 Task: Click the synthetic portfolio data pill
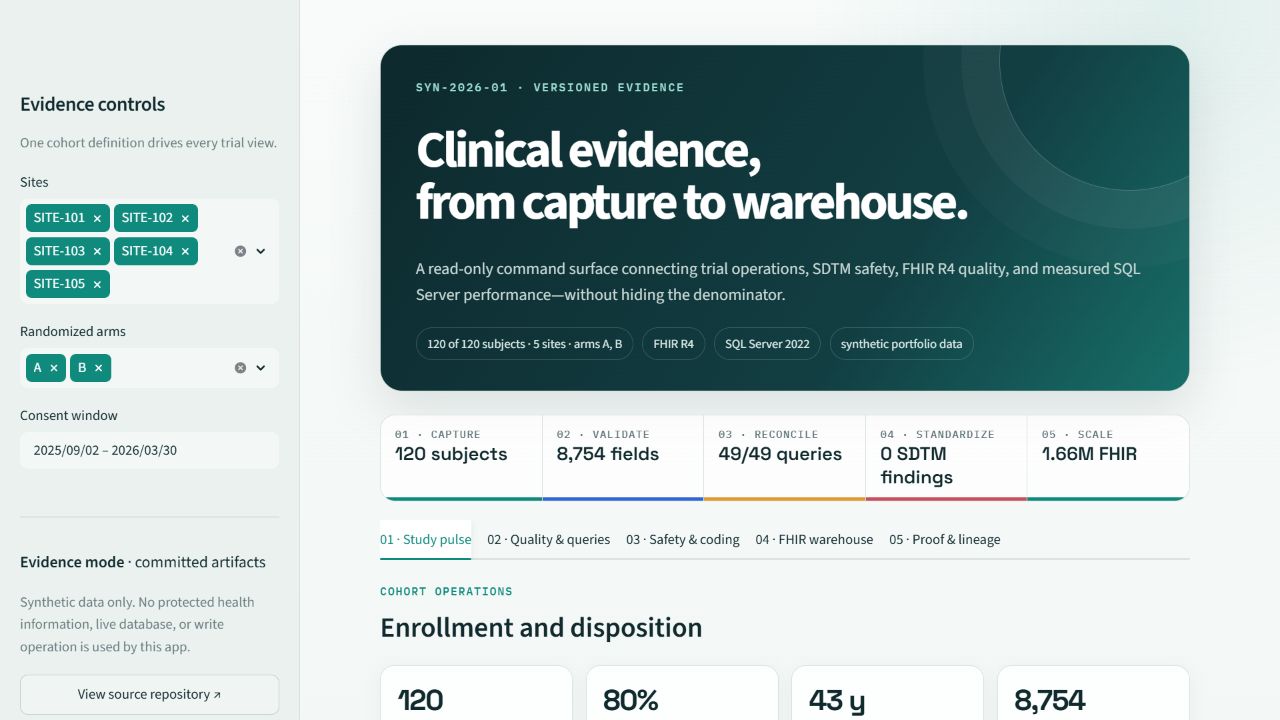tap(901, 344)
